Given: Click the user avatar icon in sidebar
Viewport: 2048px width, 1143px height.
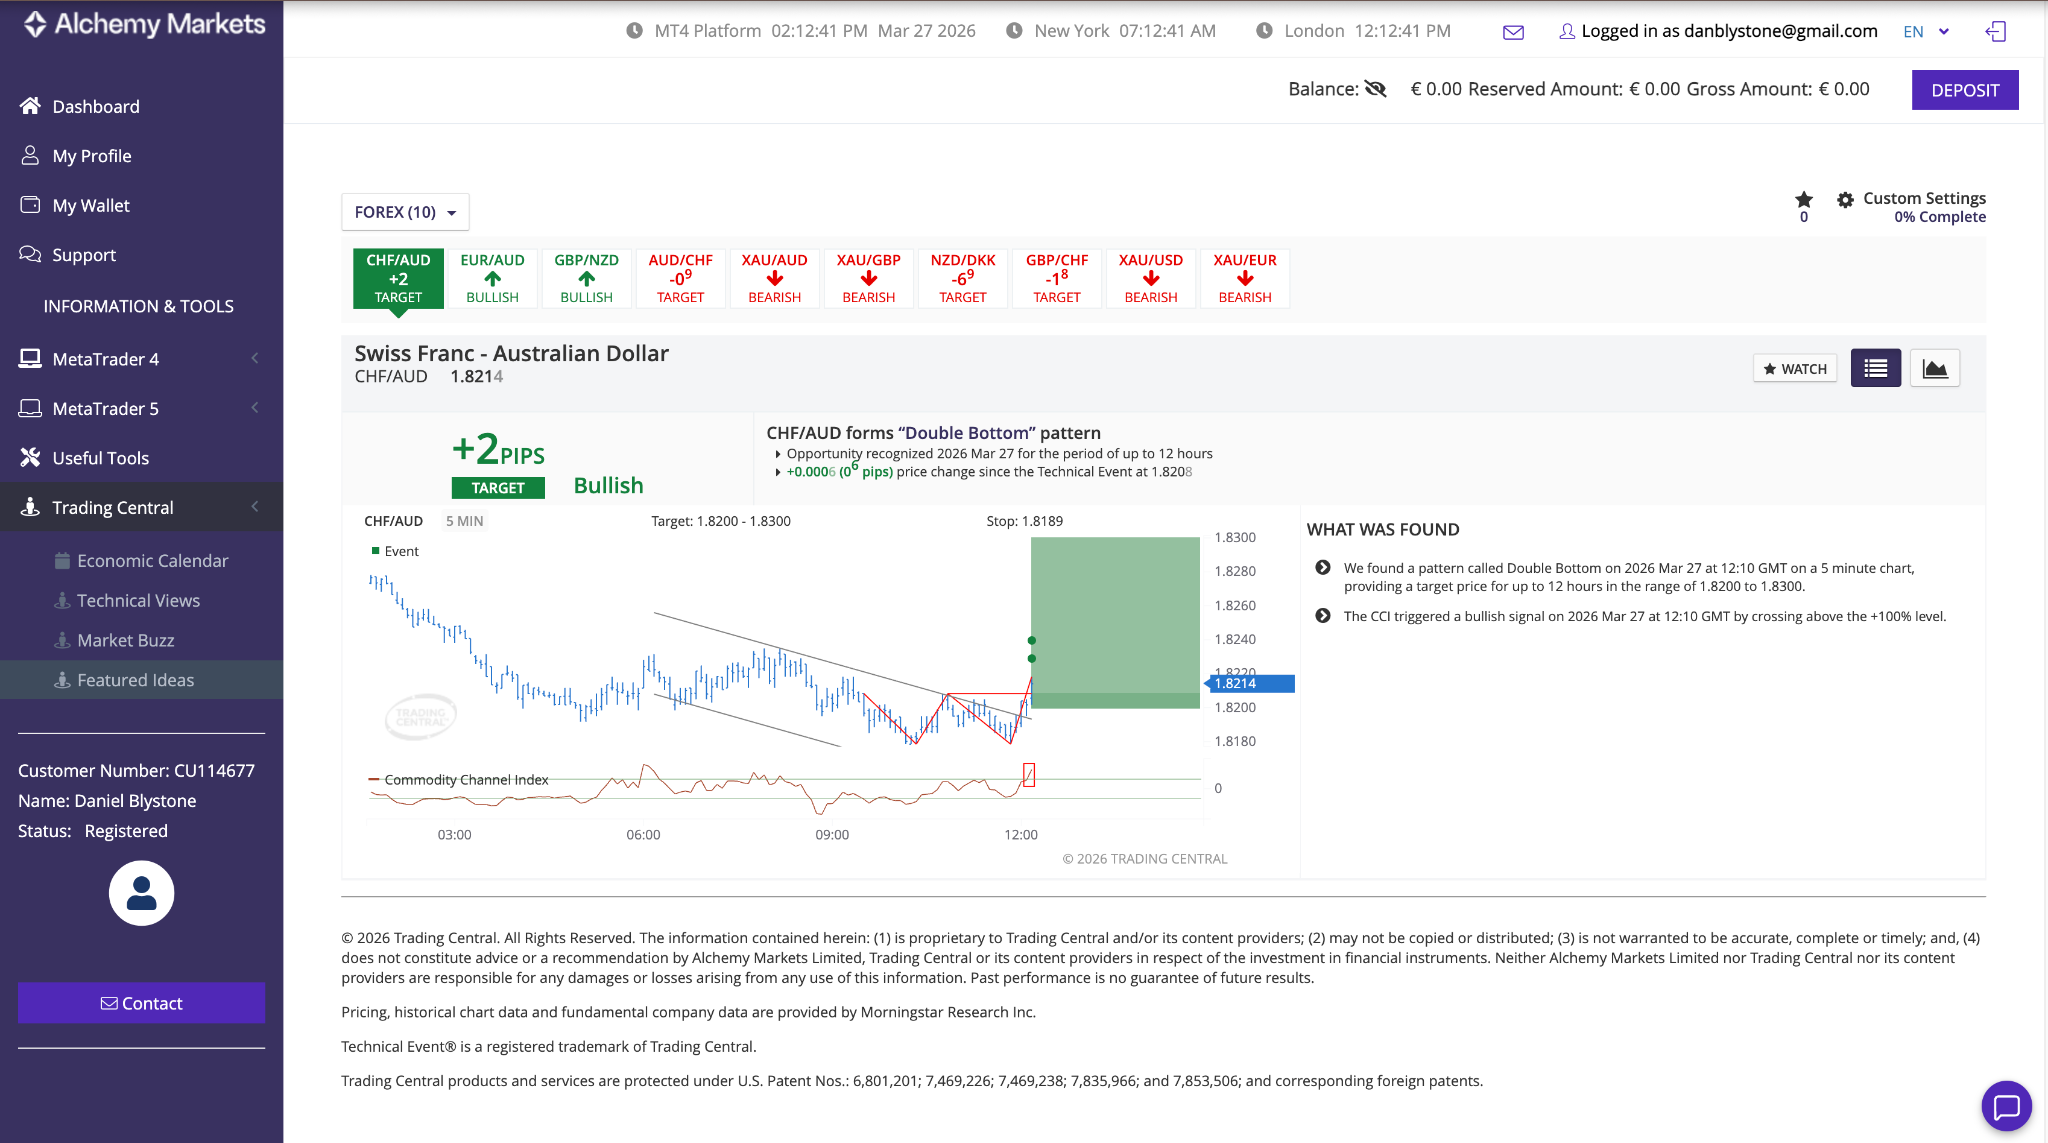Looking at the screenshot, I should (141, 893).
